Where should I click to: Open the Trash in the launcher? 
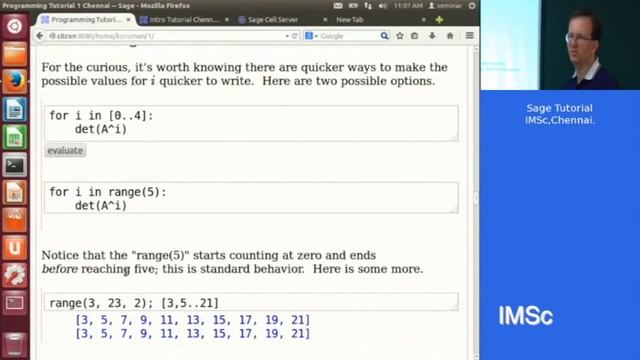click(15, 344)
